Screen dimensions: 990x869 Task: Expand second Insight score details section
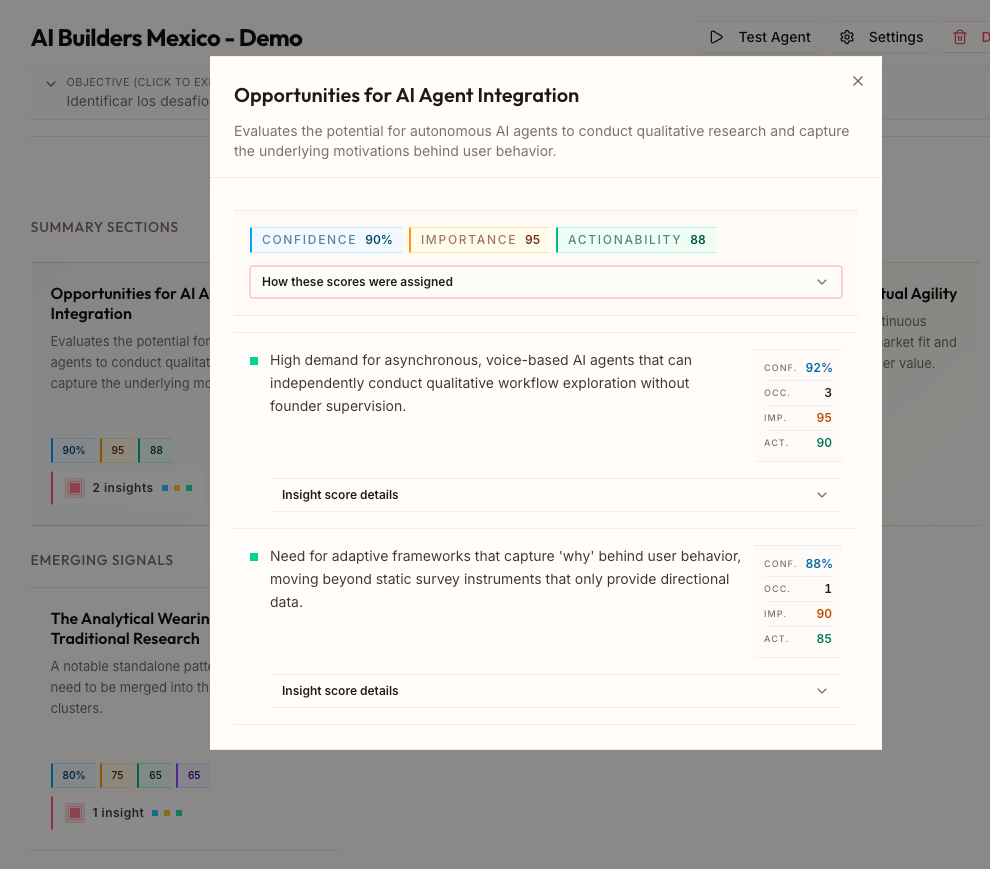[556, 691]
